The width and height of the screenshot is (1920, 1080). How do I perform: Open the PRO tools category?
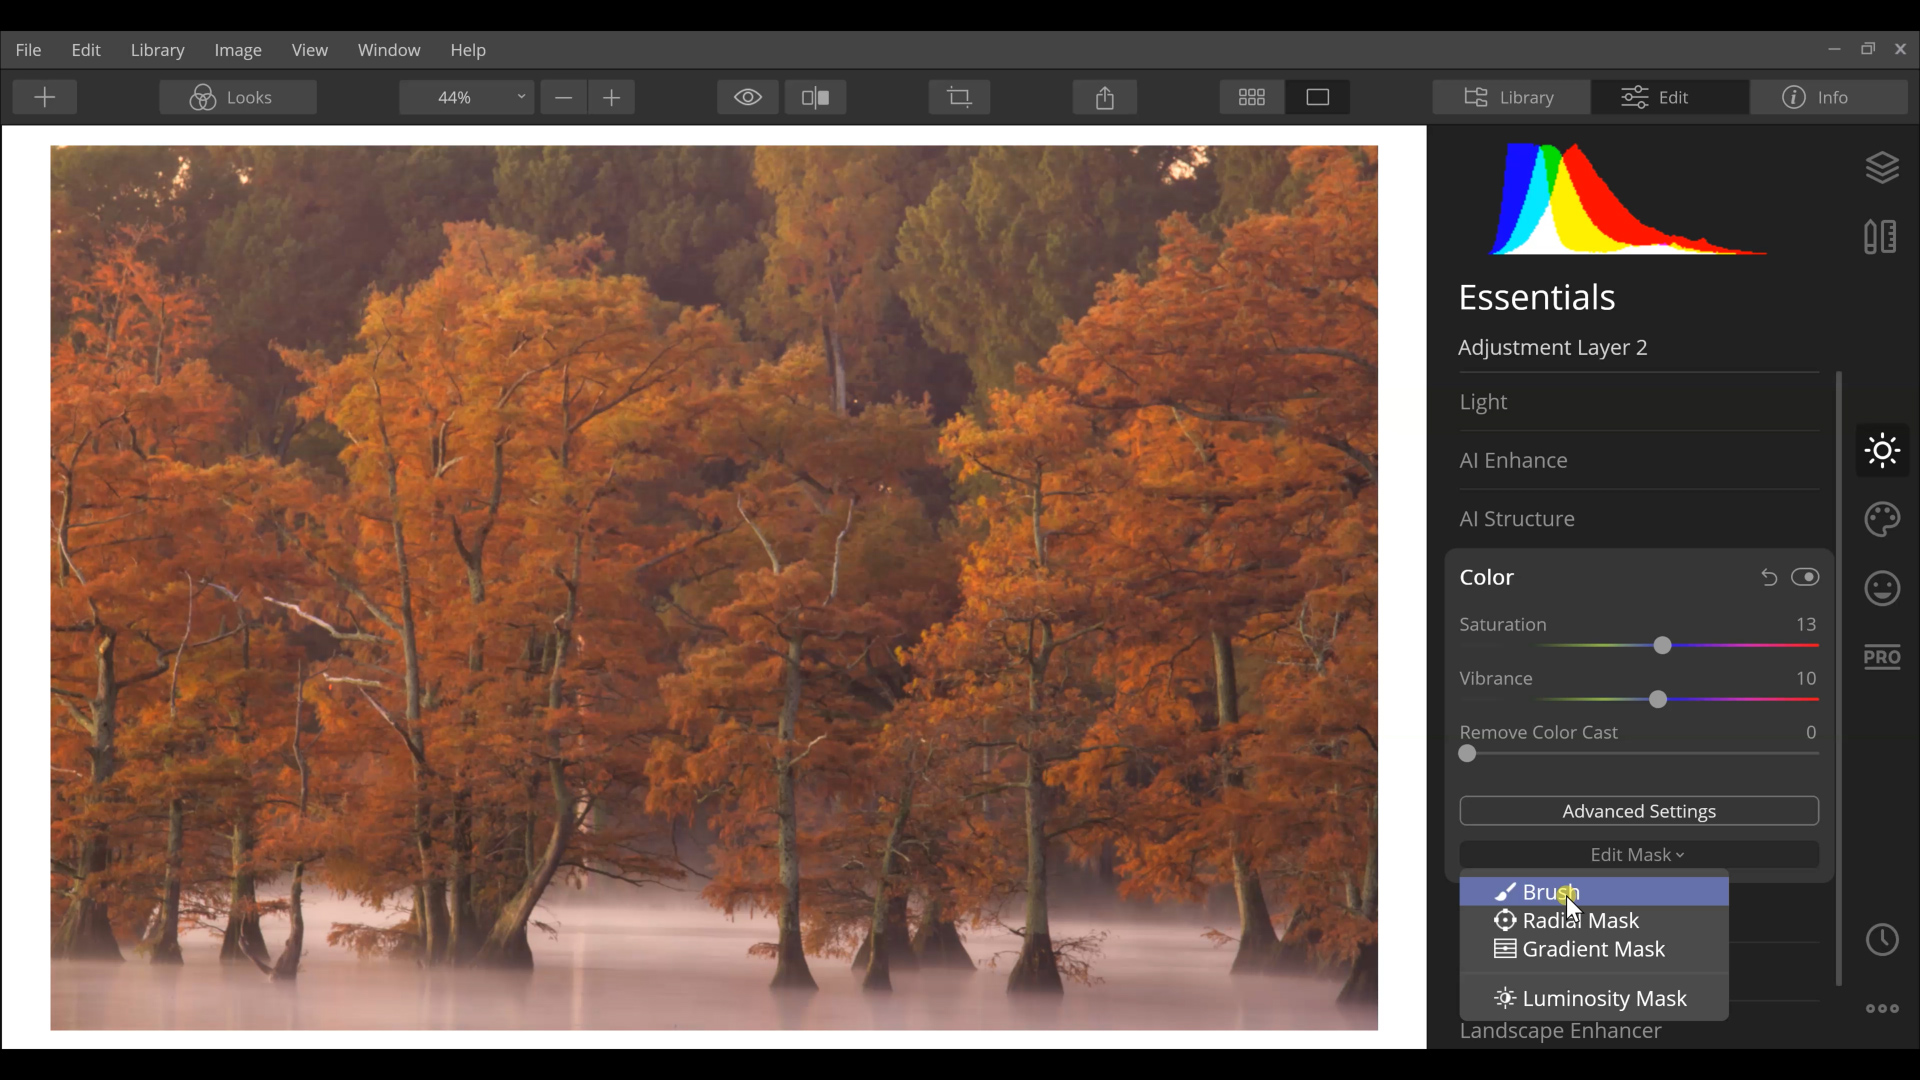pos(1882,657)
